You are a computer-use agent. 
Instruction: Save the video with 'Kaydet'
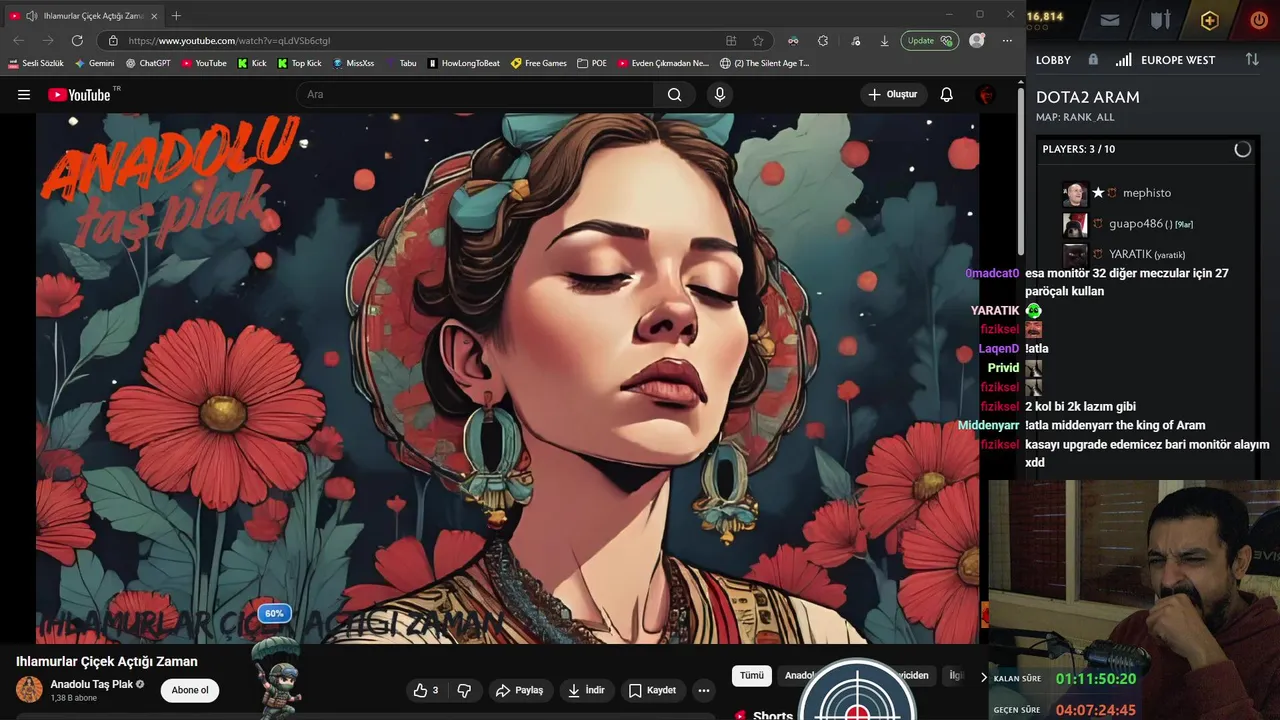coord(652,690)
